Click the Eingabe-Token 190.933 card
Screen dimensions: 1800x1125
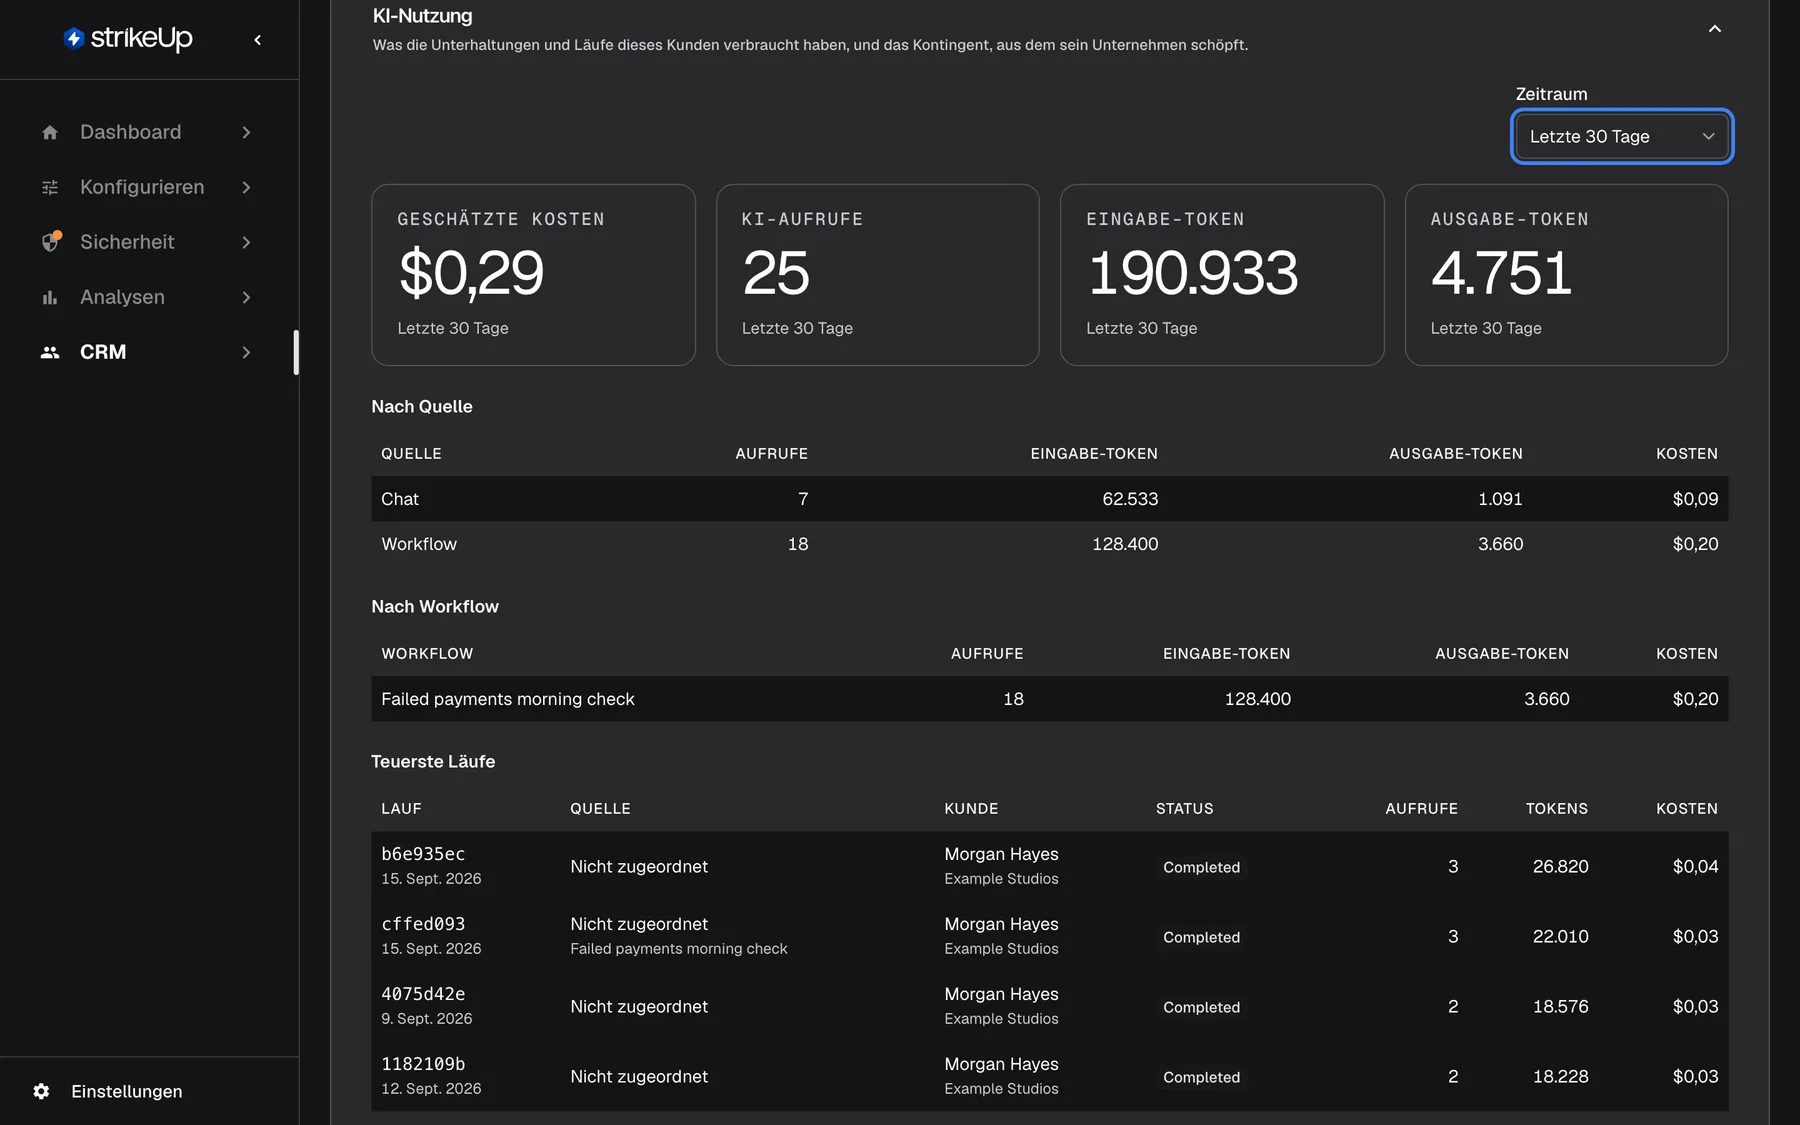1222,275
